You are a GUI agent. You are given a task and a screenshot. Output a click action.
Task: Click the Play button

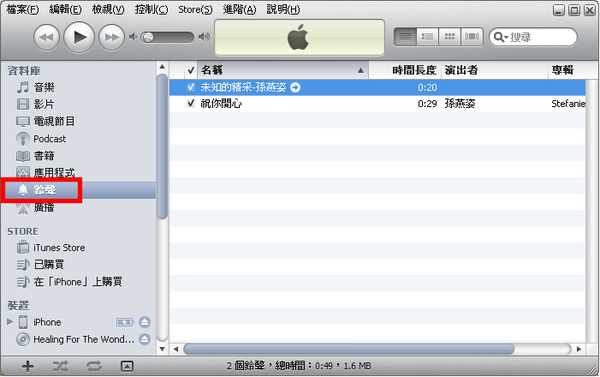tap(79, 37)
